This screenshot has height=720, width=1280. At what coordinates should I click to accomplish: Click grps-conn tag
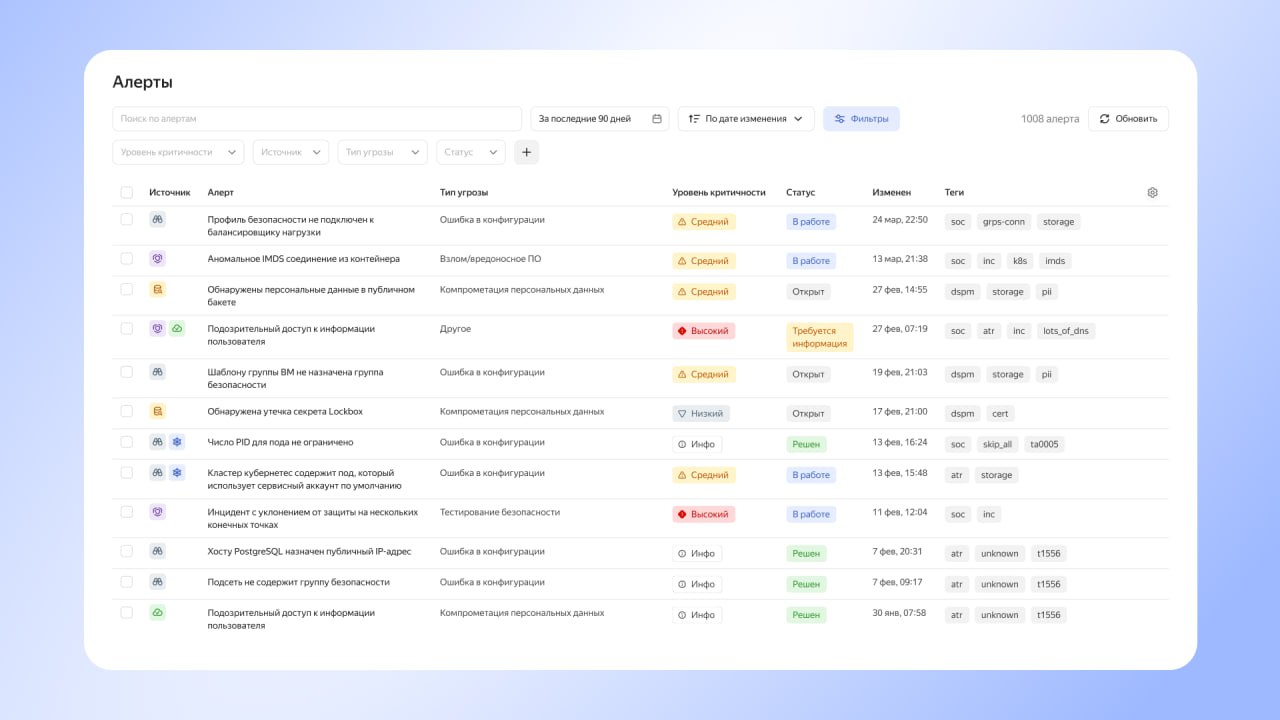[1003, 222]
